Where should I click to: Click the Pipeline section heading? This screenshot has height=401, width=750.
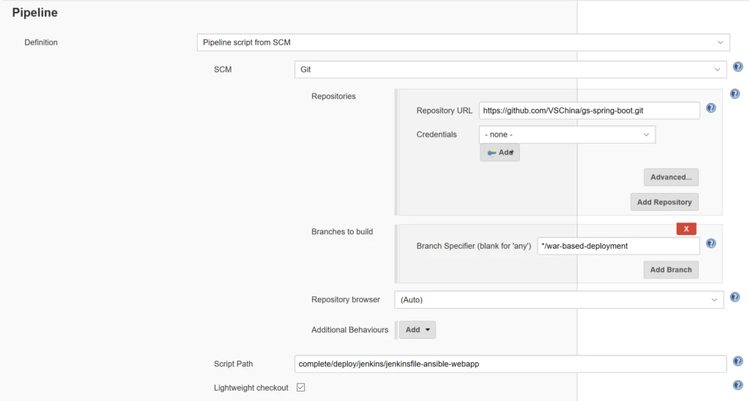point(35,12)
